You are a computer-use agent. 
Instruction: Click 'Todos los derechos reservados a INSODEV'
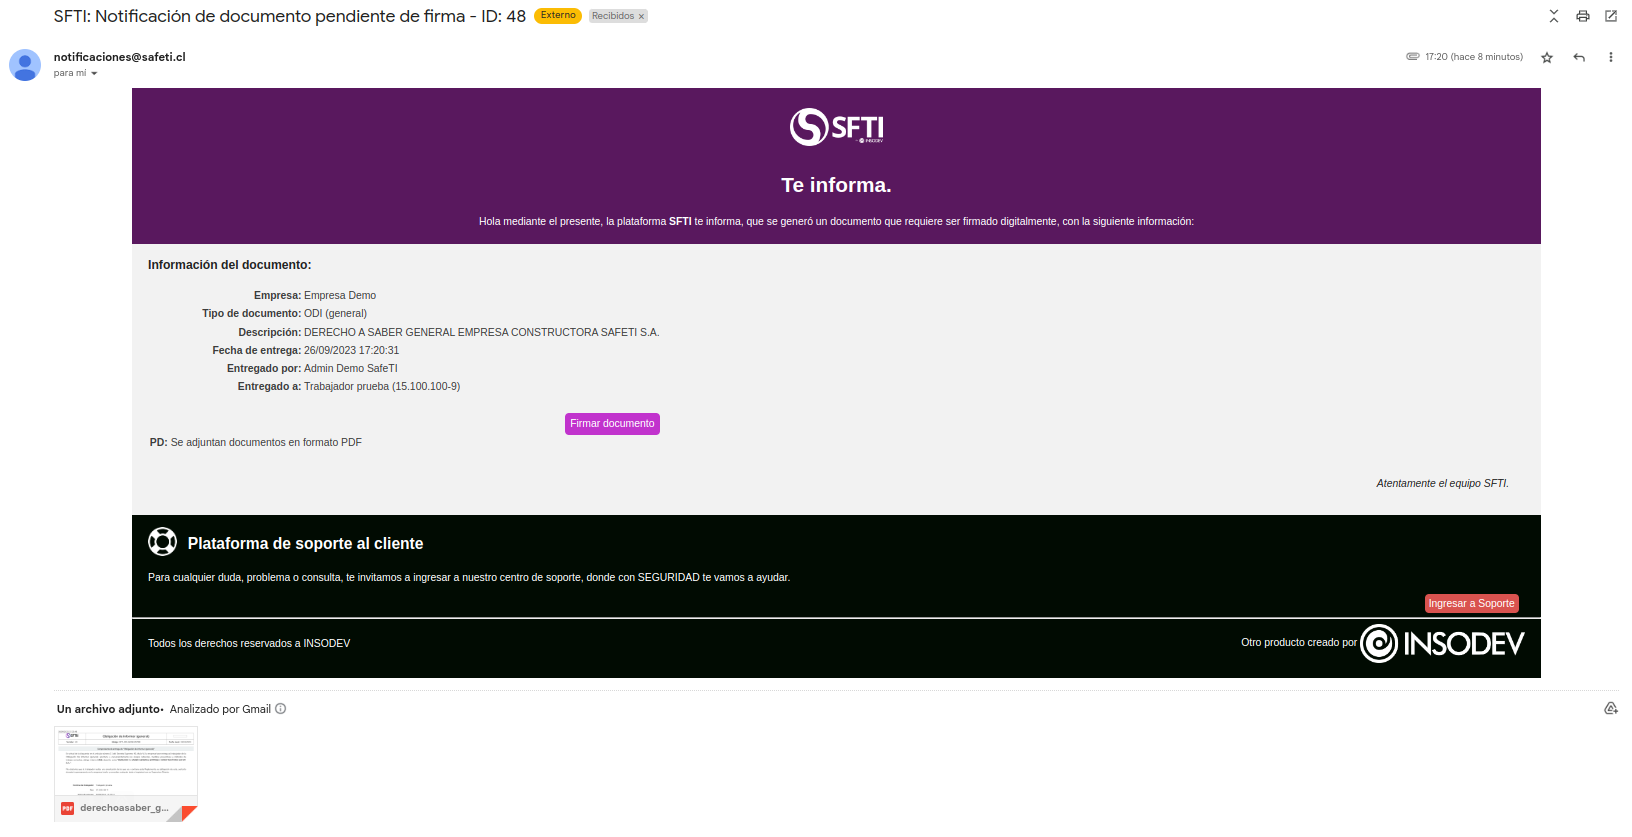point(249,643)
